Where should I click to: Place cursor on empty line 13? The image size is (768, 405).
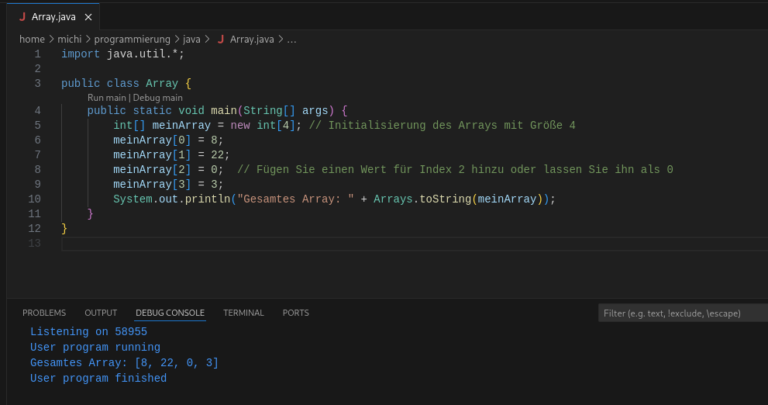click(x=200, y=244)
